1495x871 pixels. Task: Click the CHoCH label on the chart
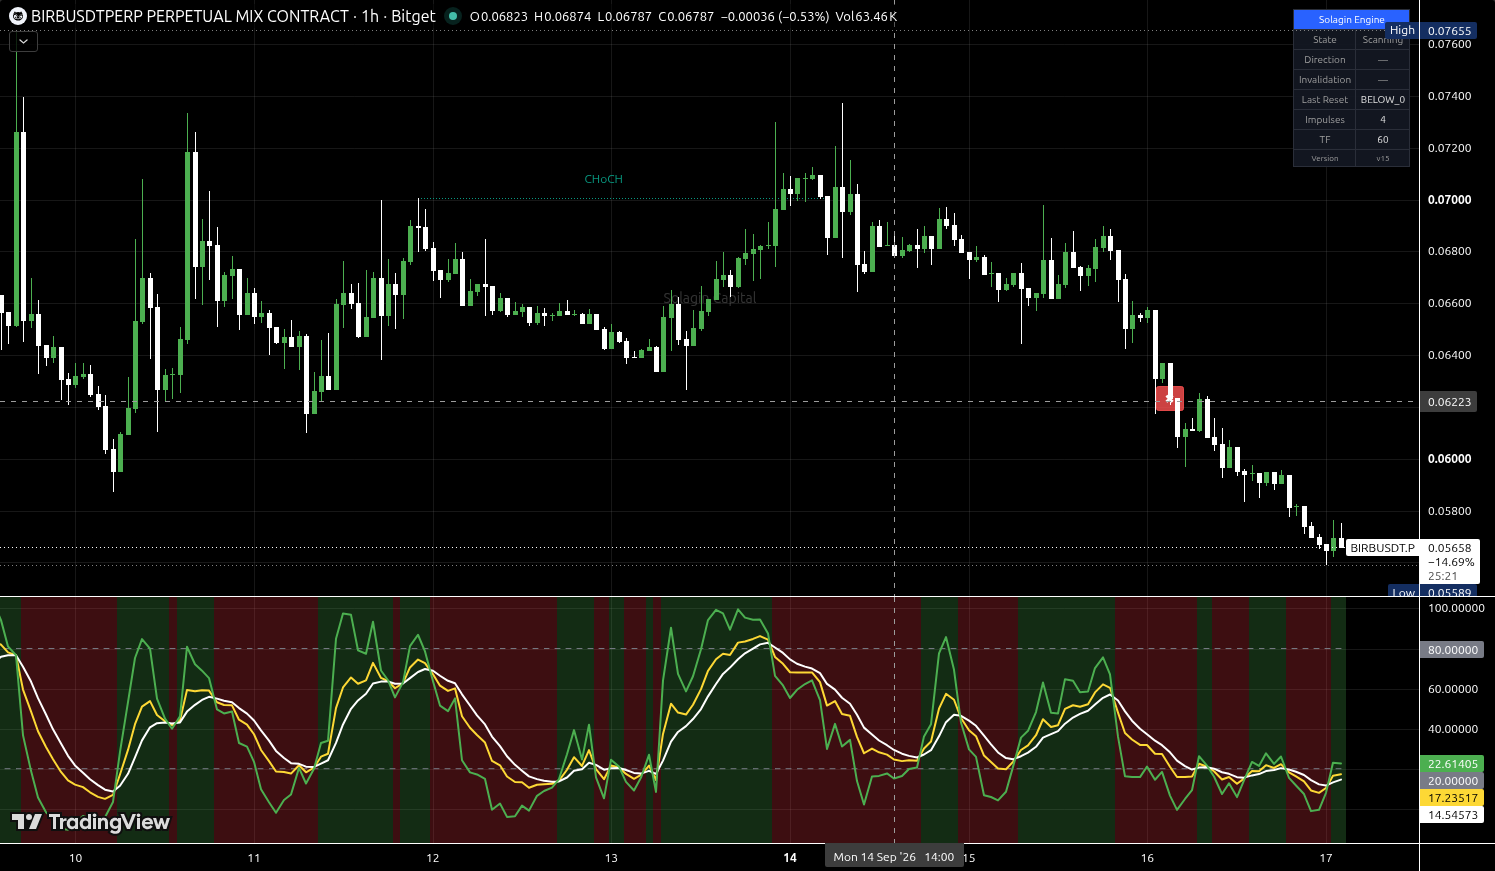(603, 179)
